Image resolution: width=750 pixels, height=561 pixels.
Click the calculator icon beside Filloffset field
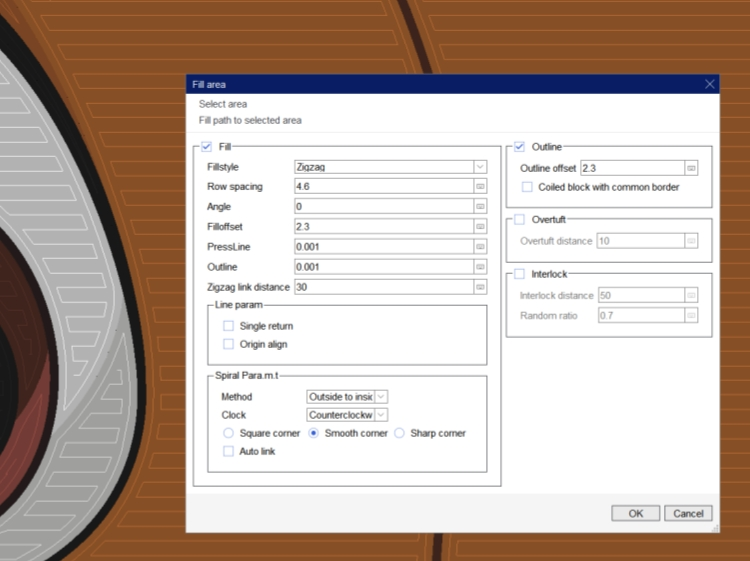(480, 227)
